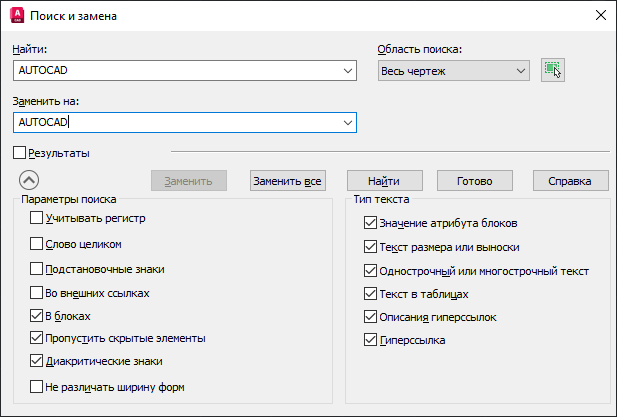
Task: Click the 'Готово' button
Action: 476,181
